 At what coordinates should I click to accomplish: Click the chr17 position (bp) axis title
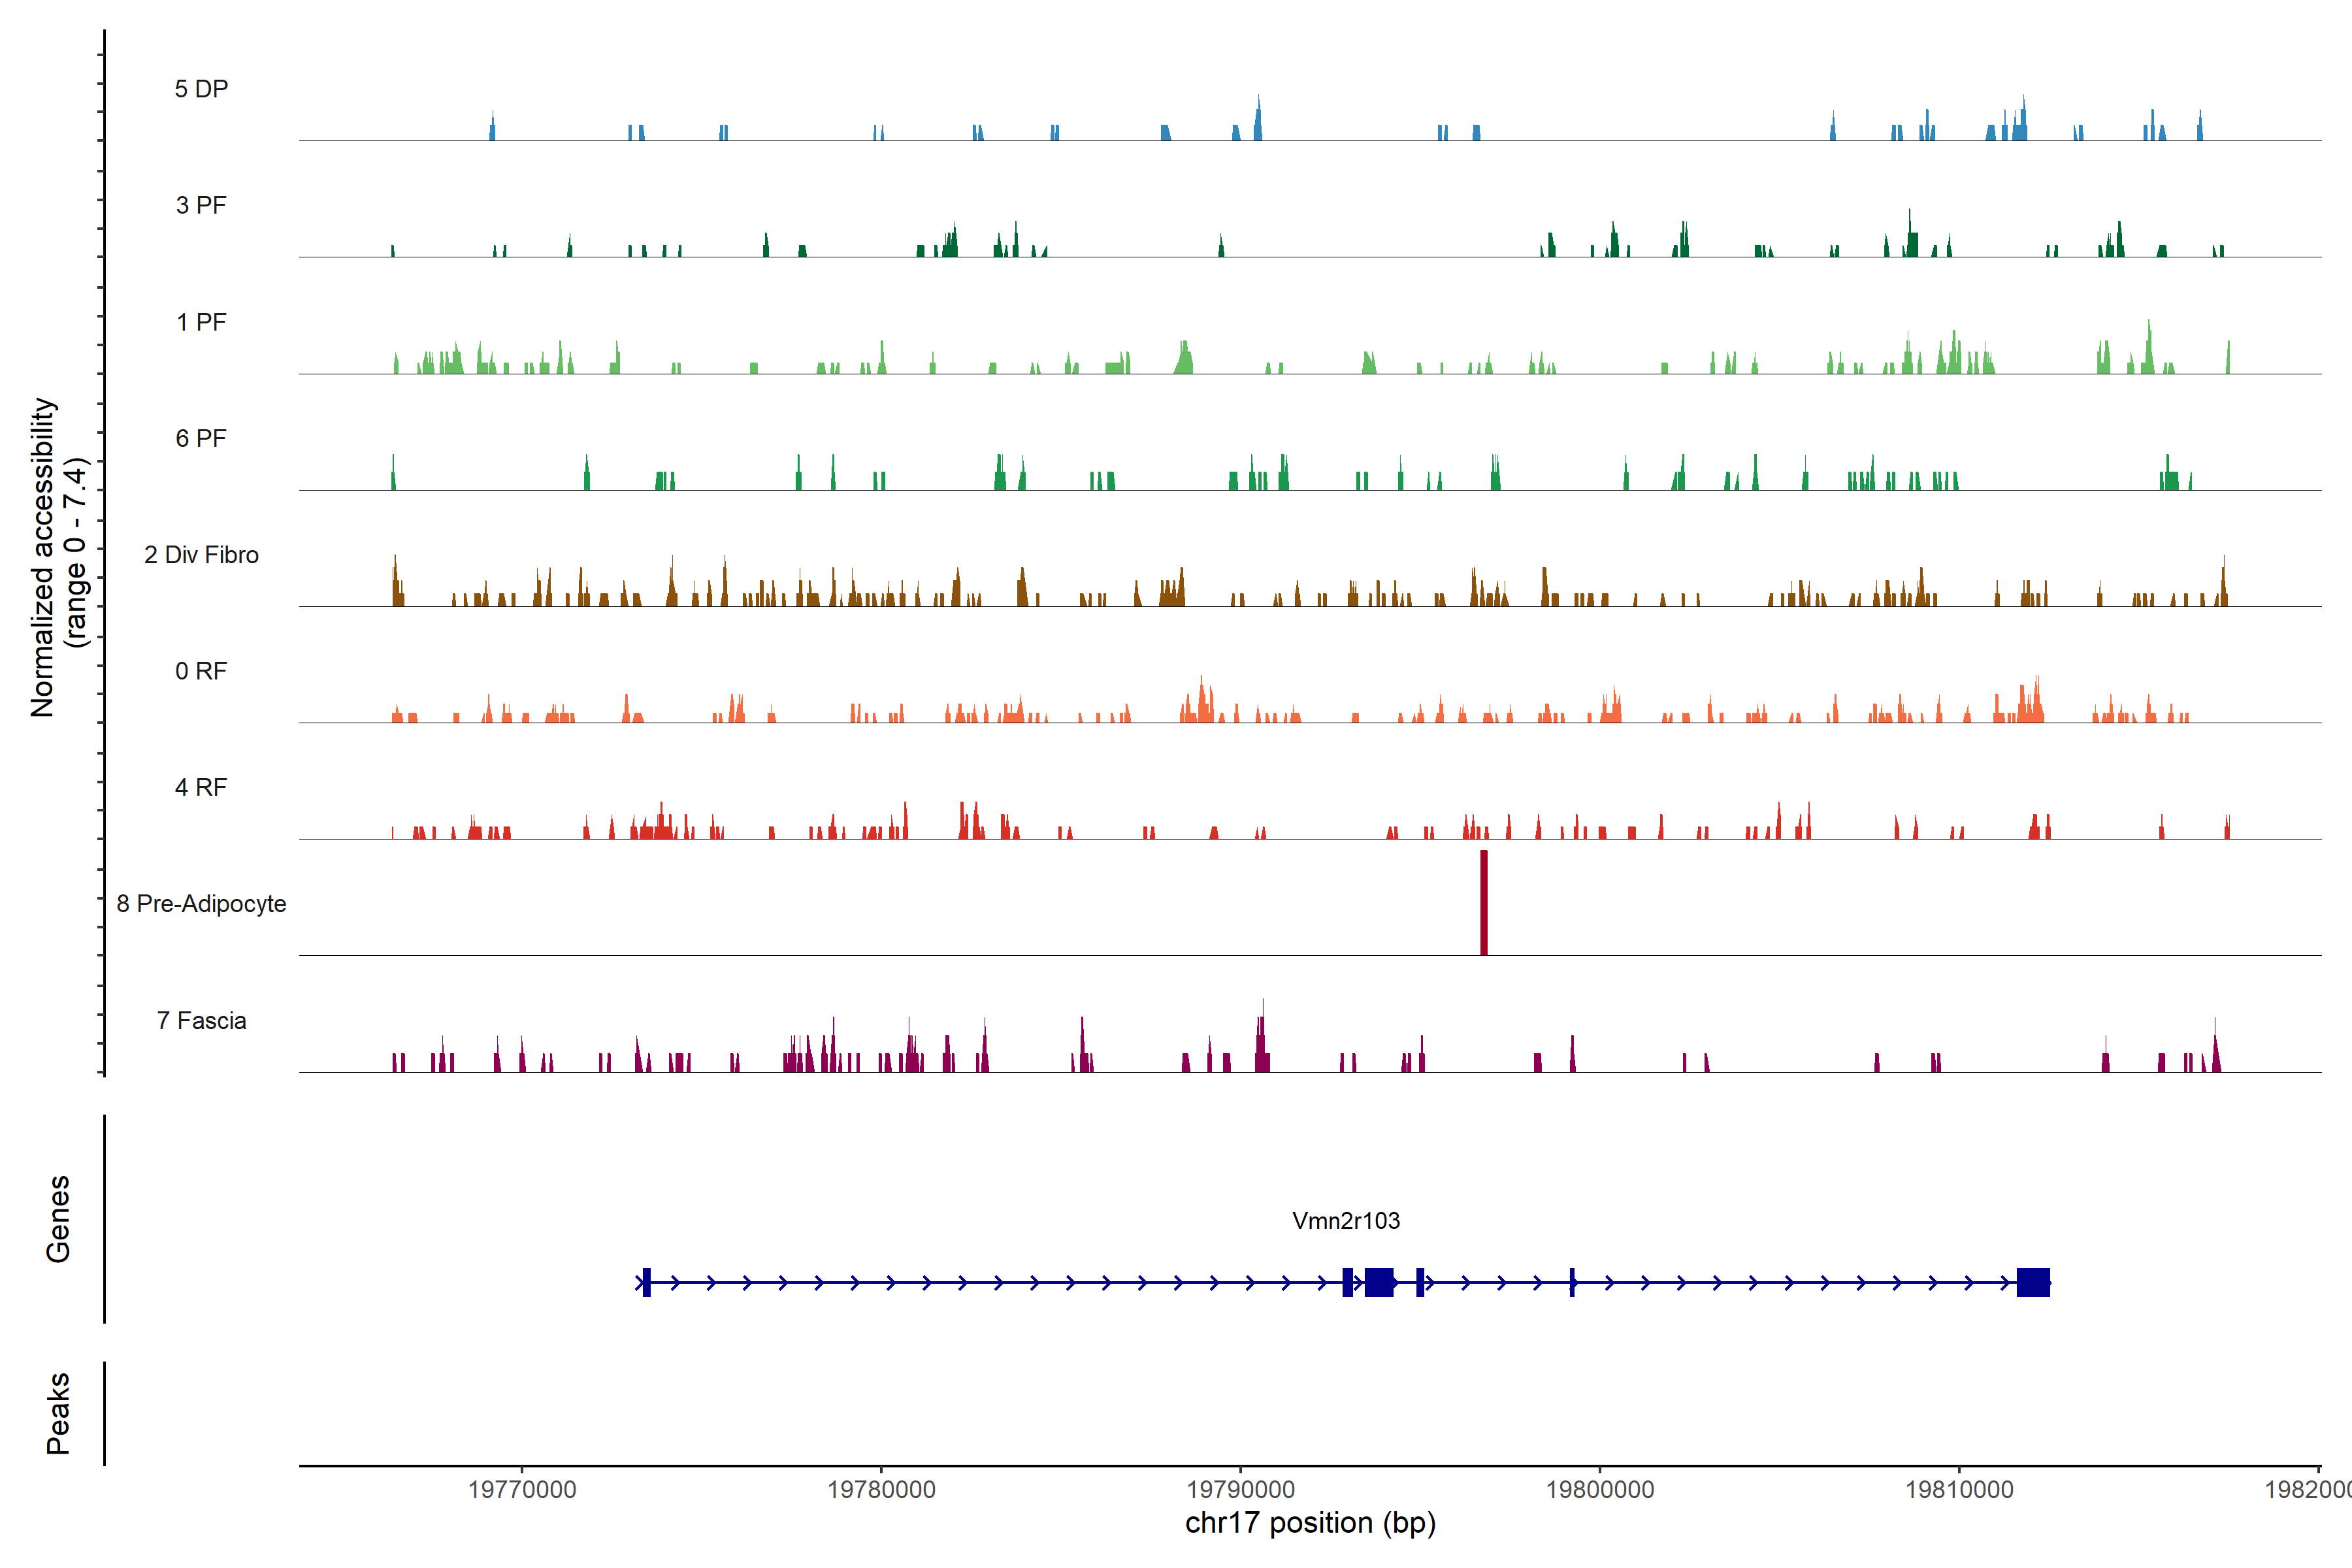(x=1310, y=1523)
